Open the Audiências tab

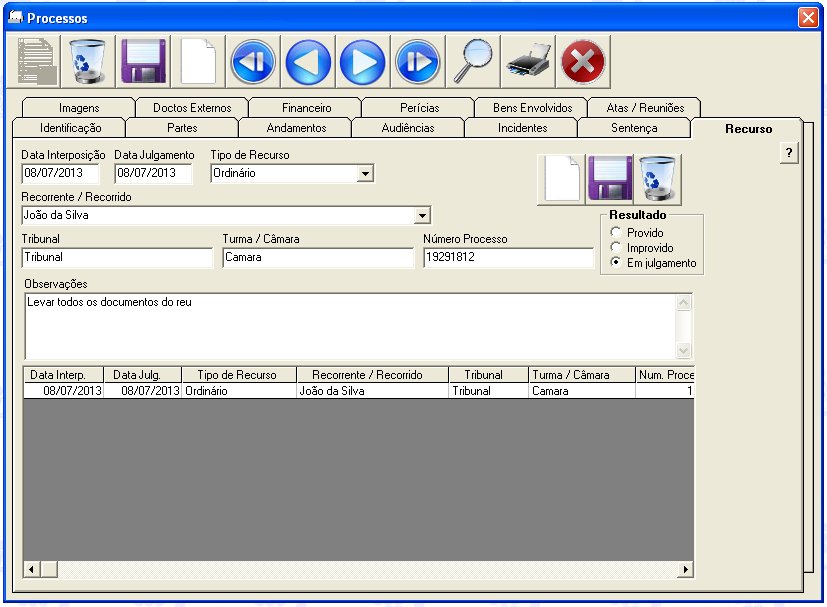click(x=408, y=128)
